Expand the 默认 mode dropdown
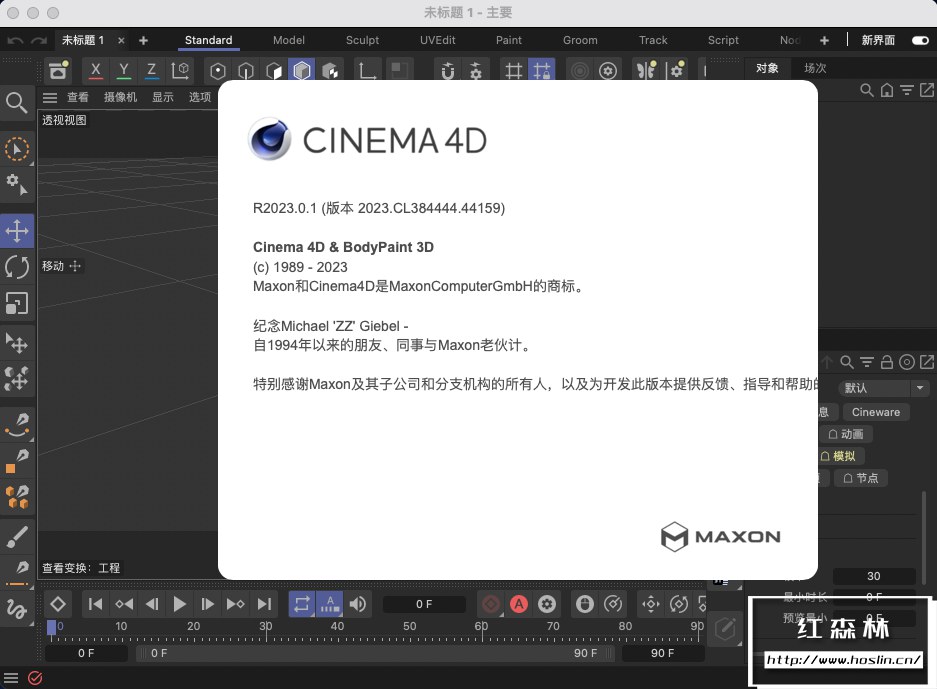The height and width of the screenshot is (689, 937). tap(884, 388)
